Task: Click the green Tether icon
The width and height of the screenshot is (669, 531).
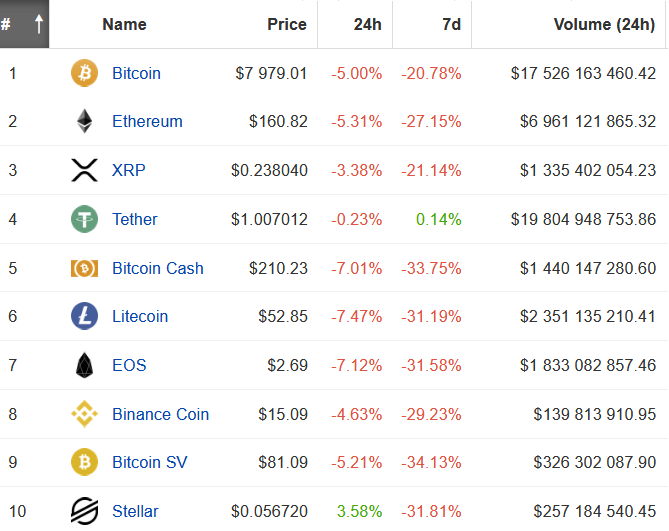Action: tap(84, 219)
